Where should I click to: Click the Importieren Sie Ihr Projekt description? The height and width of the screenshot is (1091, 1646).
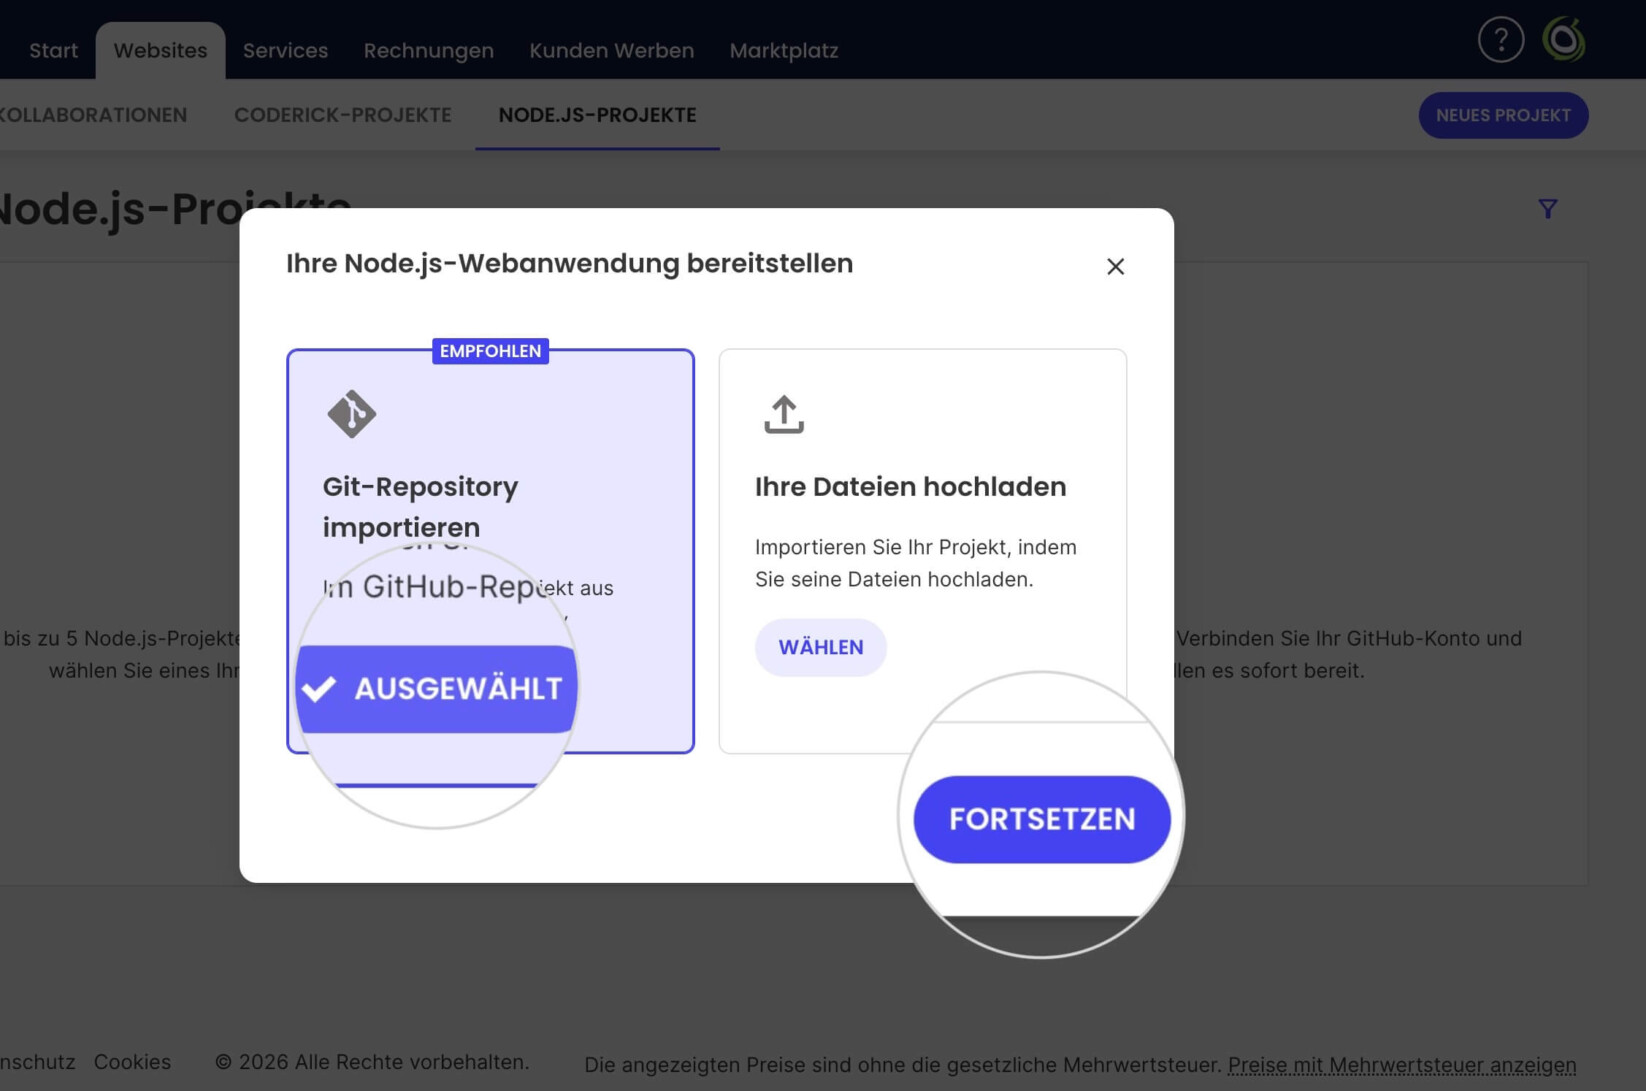(915, 563)
